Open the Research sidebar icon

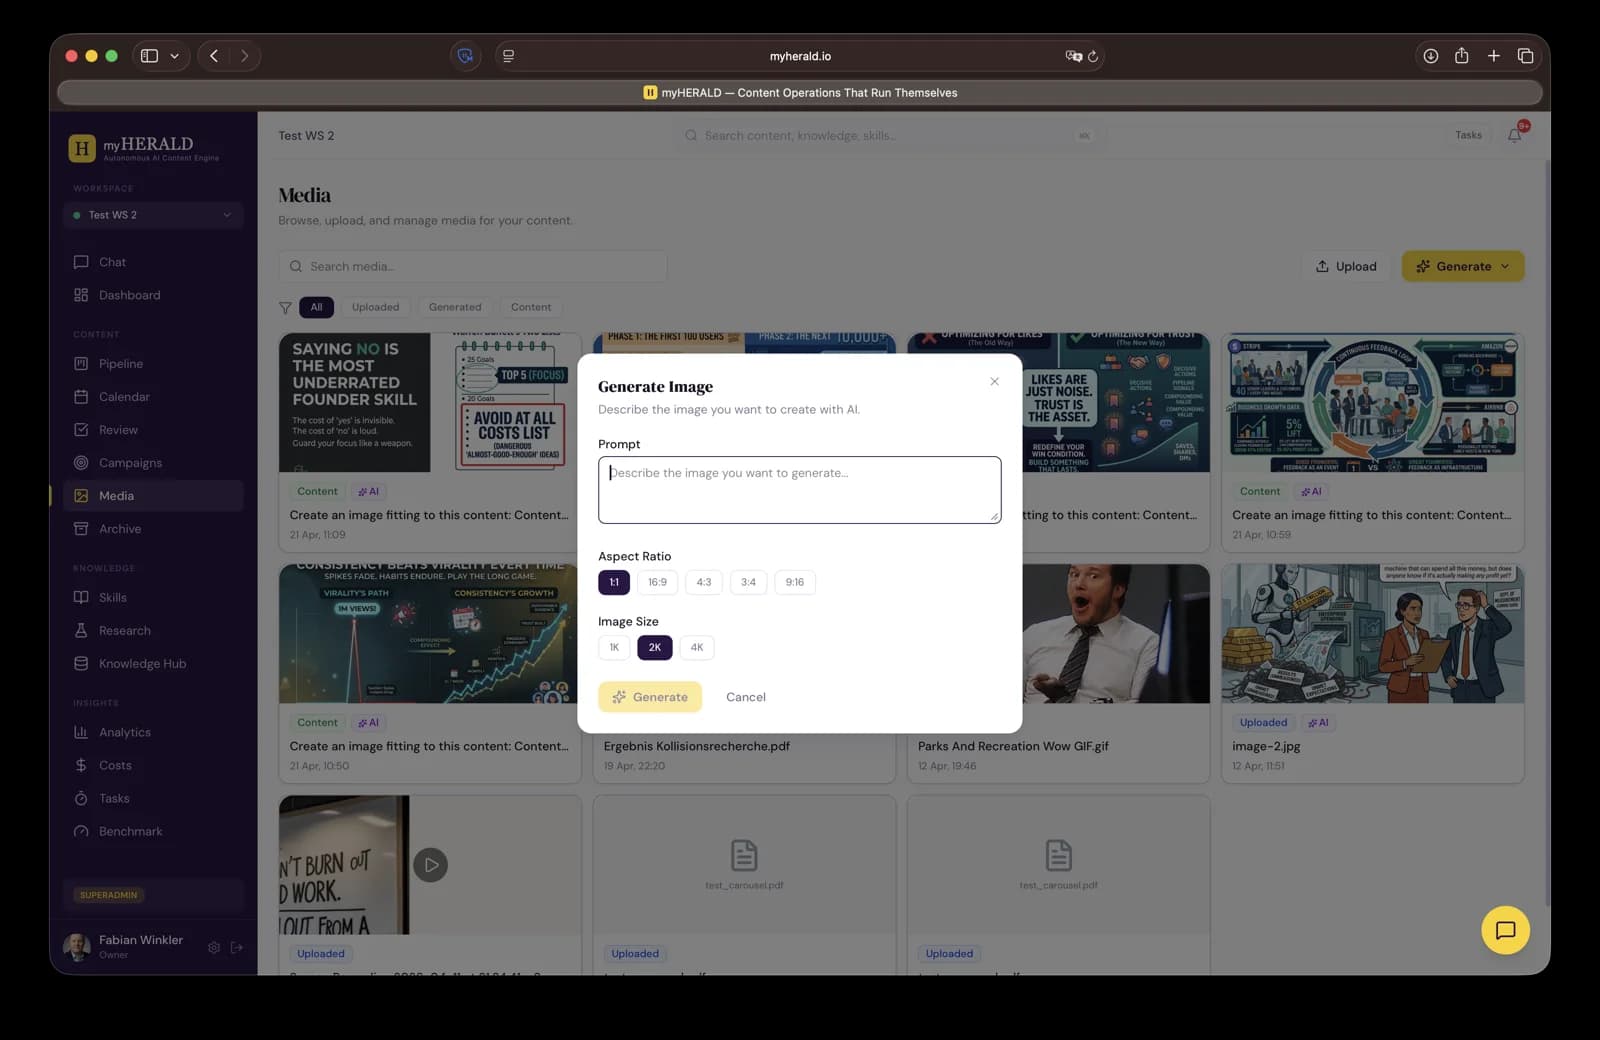pos(81,631)
